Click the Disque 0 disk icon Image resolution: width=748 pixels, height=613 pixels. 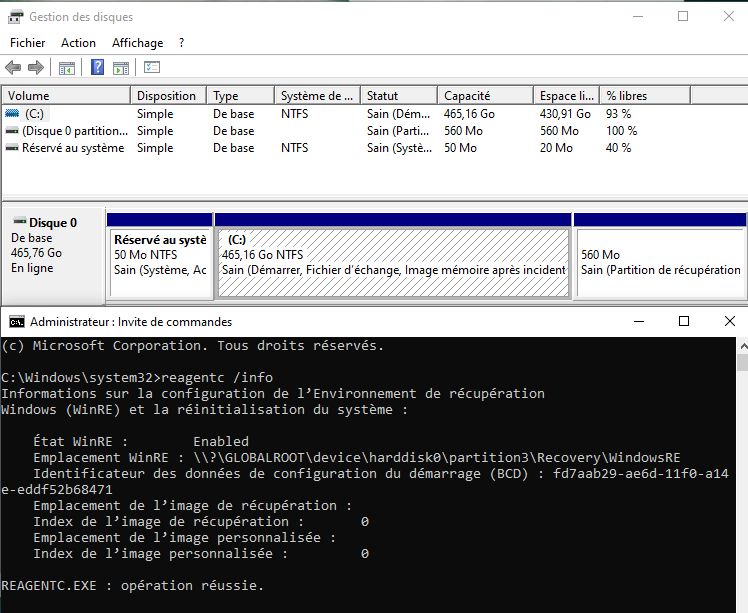[x=20, y=221]
